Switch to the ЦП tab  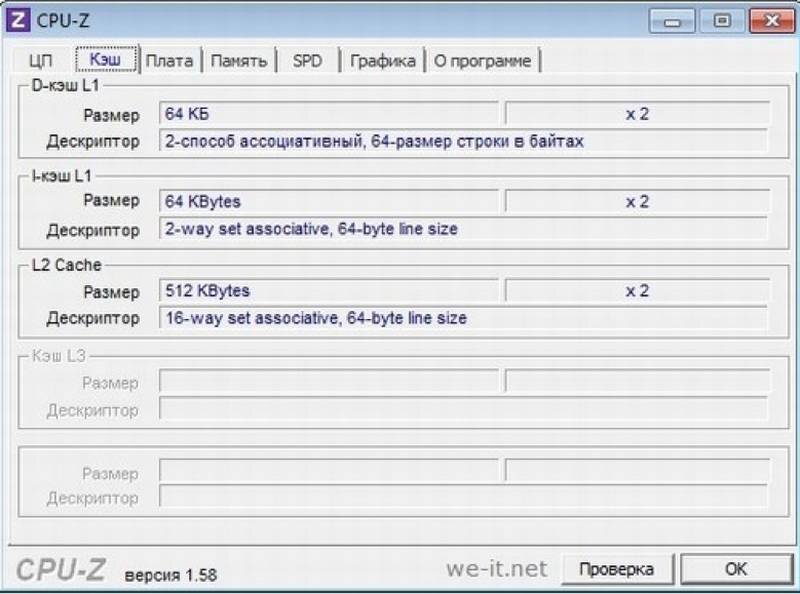click(x=41, y=61)
